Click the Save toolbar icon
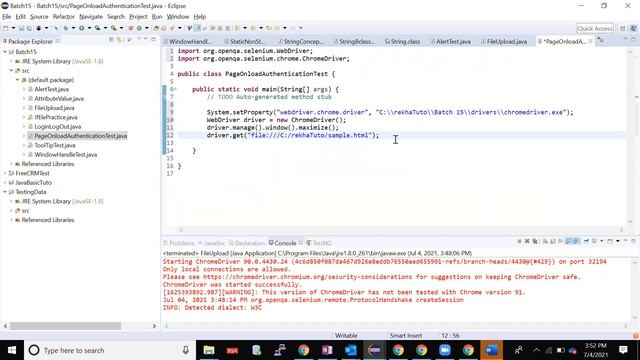This screenshot has height=360, width=640. 21,28
